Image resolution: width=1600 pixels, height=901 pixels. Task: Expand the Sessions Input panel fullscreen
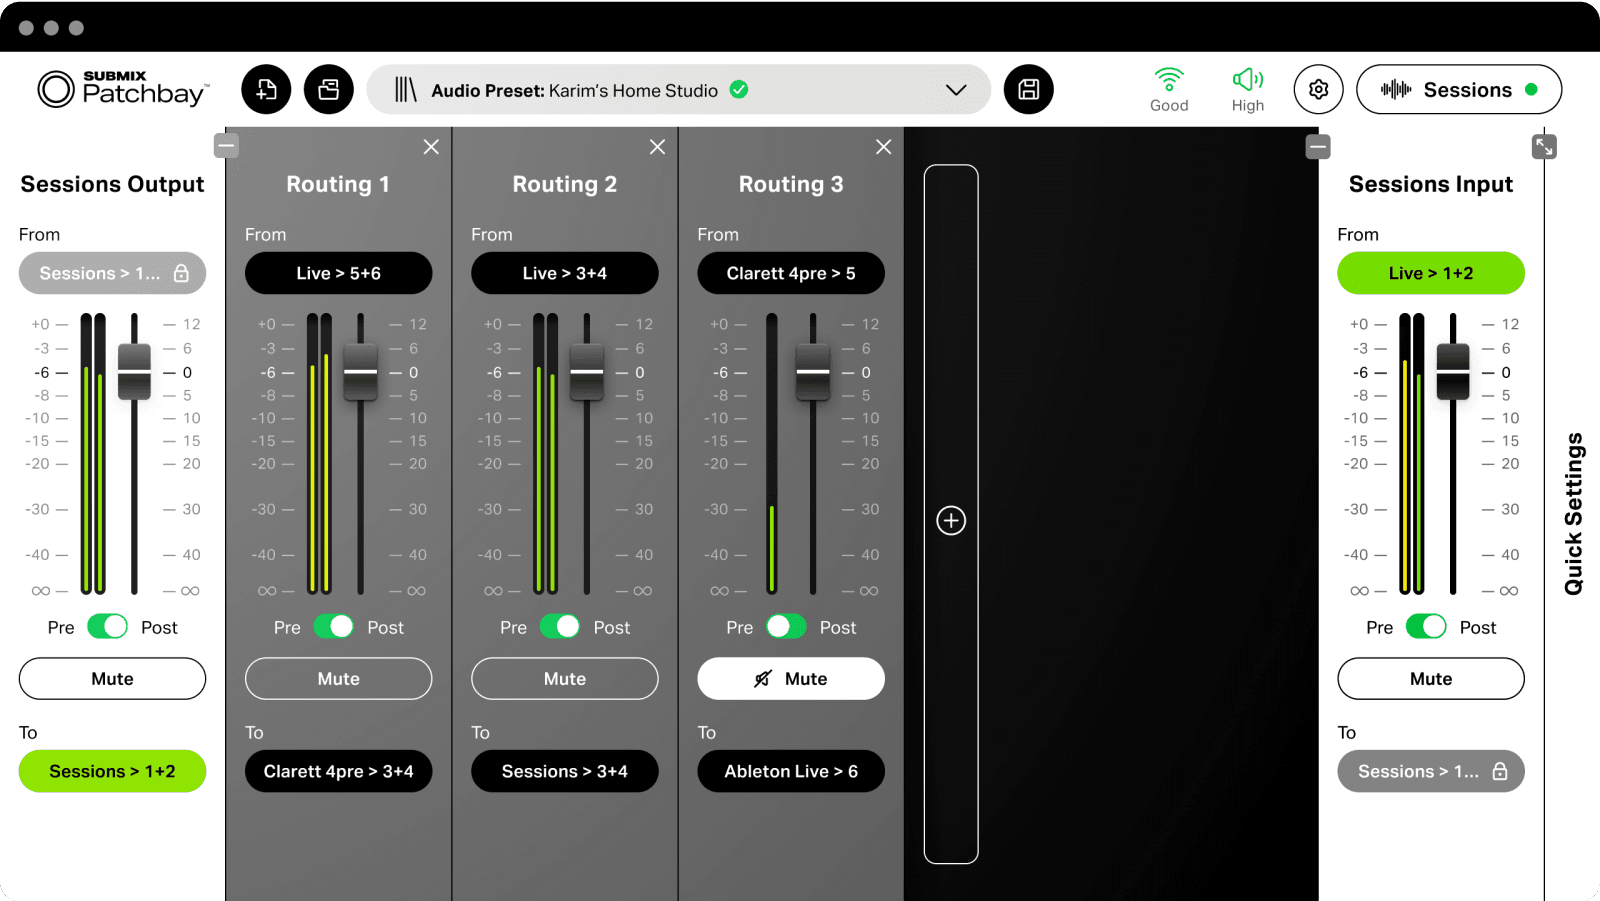1543,145
